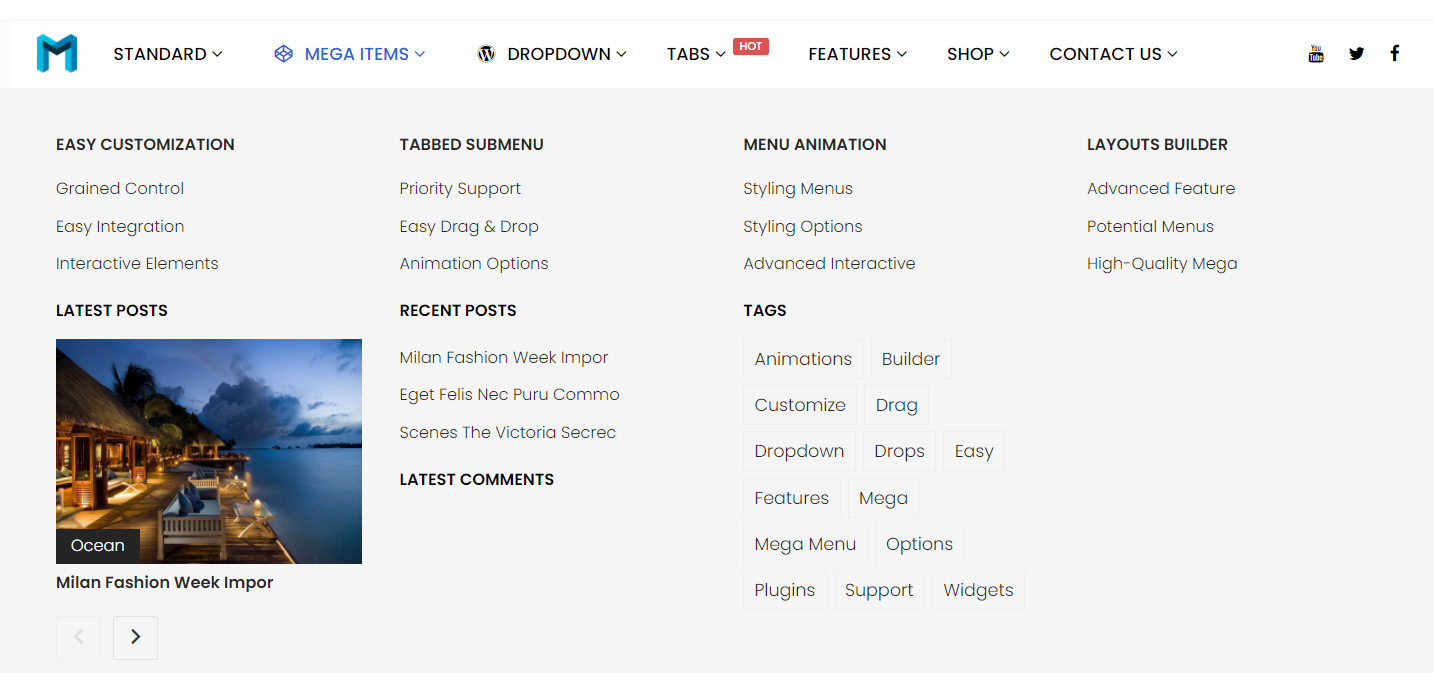Select the Mega Menu tag
The width and height of the screenshot is (1434, 673).
click(805, 543)
